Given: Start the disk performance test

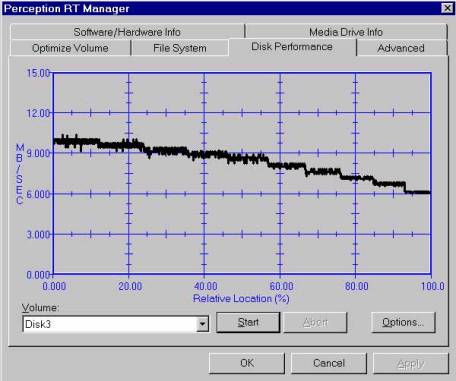Looking at the screenshot, I should pyautogui.click(x=248, y=322).
